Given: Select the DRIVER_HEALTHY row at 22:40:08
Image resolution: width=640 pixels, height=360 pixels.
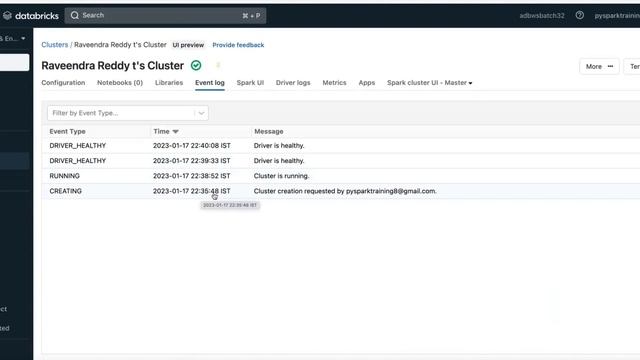Looking at the screenshot, I should [341, 145].
